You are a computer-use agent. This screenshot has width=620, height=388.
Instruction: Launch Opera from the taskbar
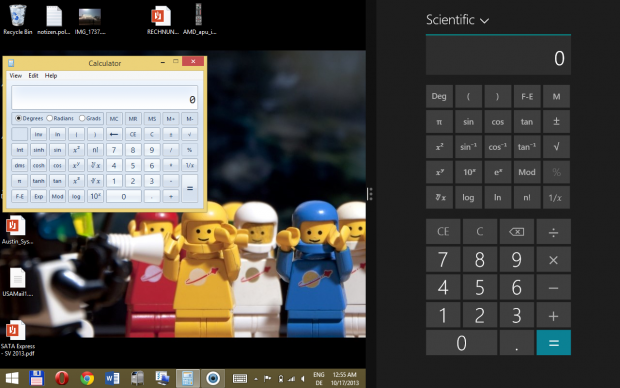[62, 379]
